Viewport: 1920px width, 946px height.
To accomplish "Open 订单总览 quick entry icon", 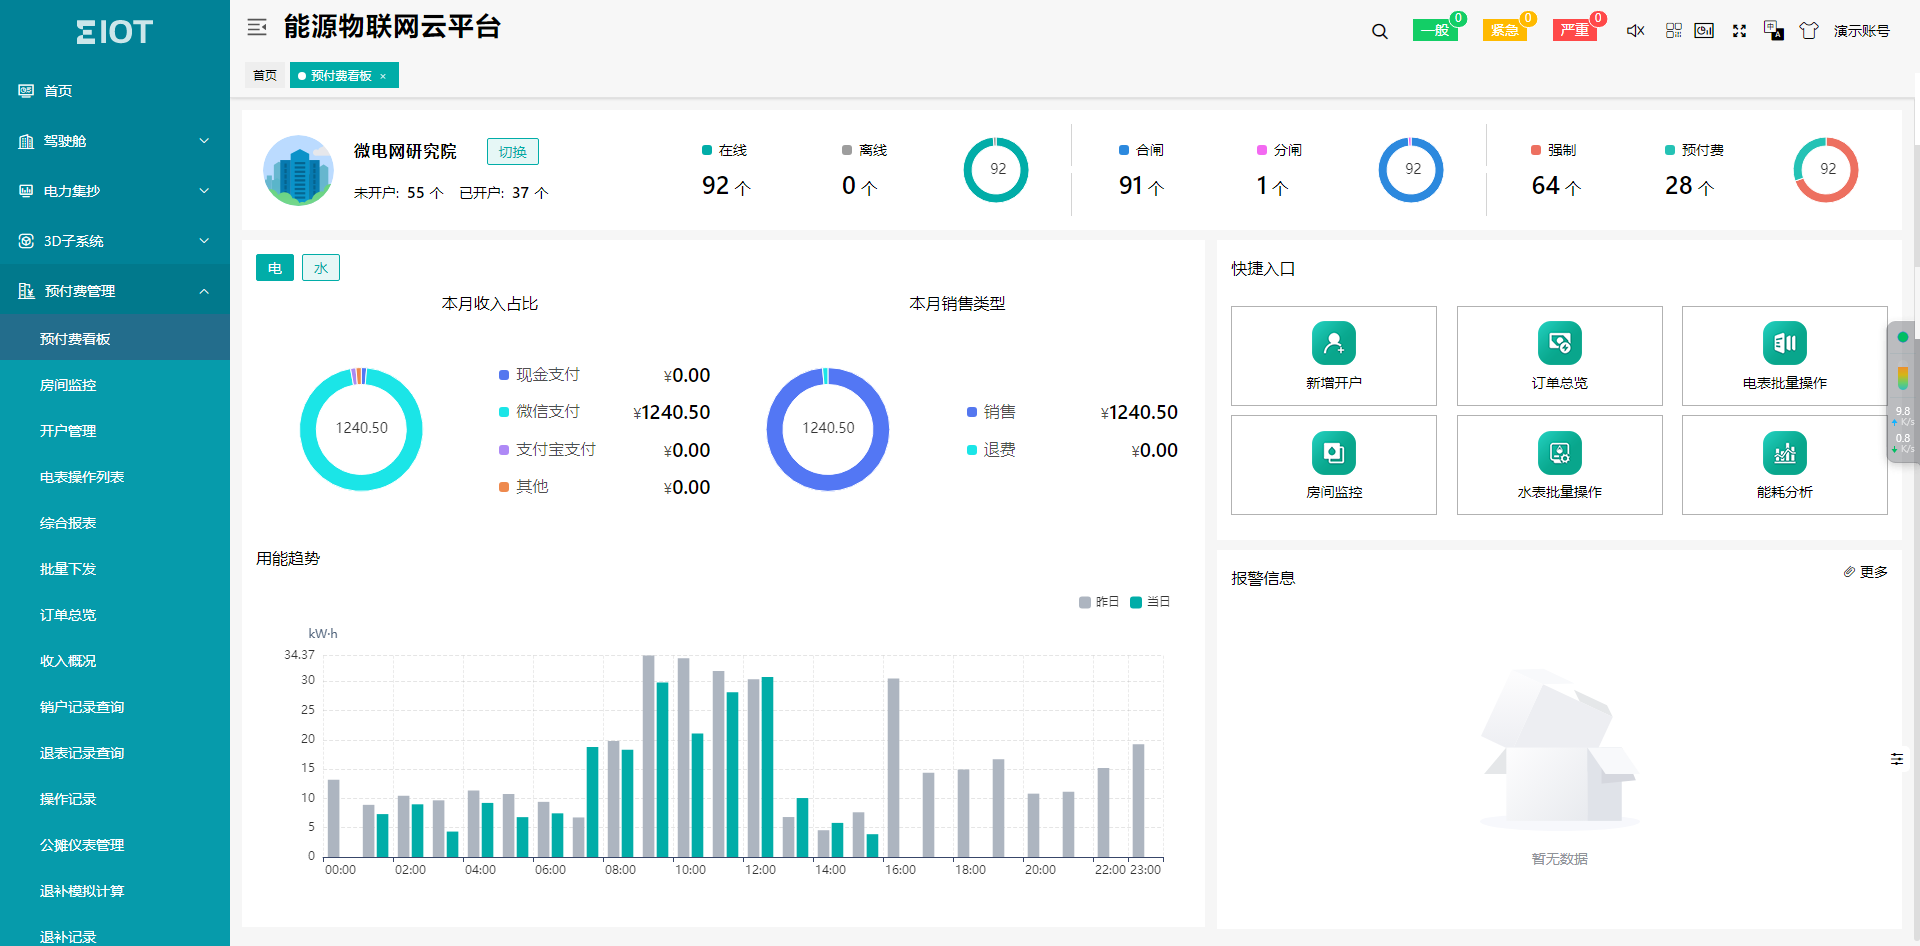I will point(1558,343).
